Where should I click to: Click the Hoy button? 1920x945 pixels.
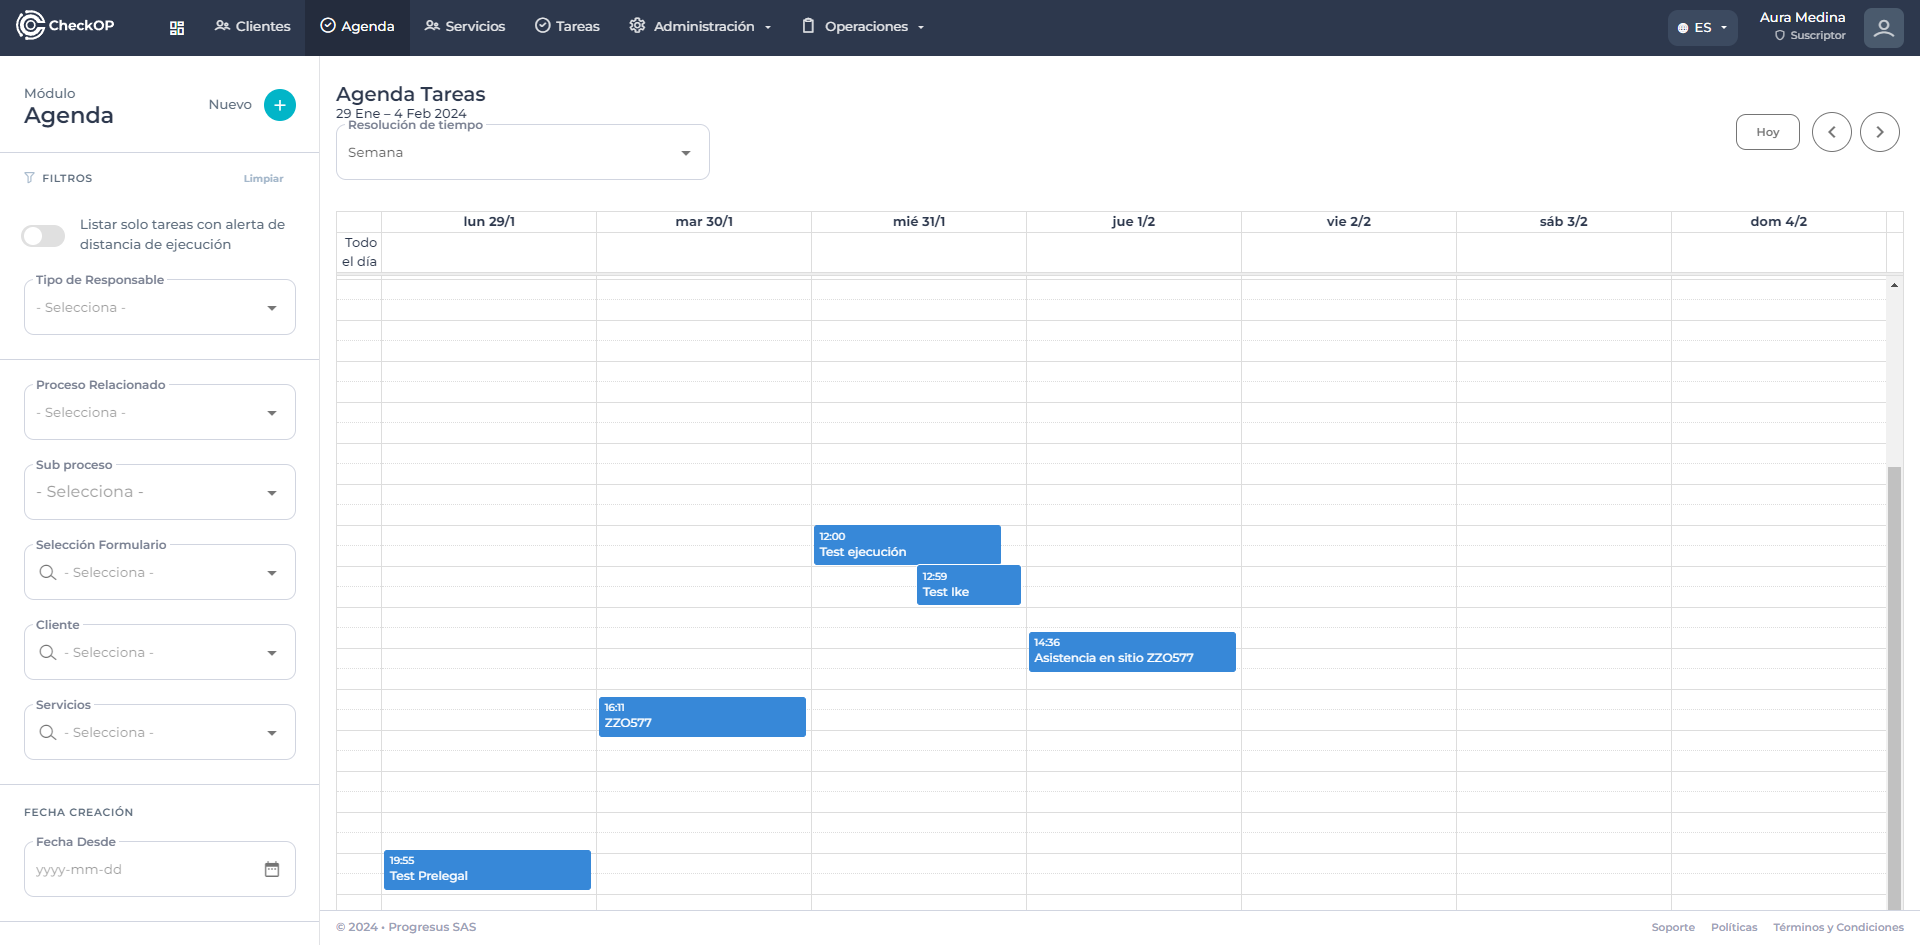click(x=1768, y=132)
